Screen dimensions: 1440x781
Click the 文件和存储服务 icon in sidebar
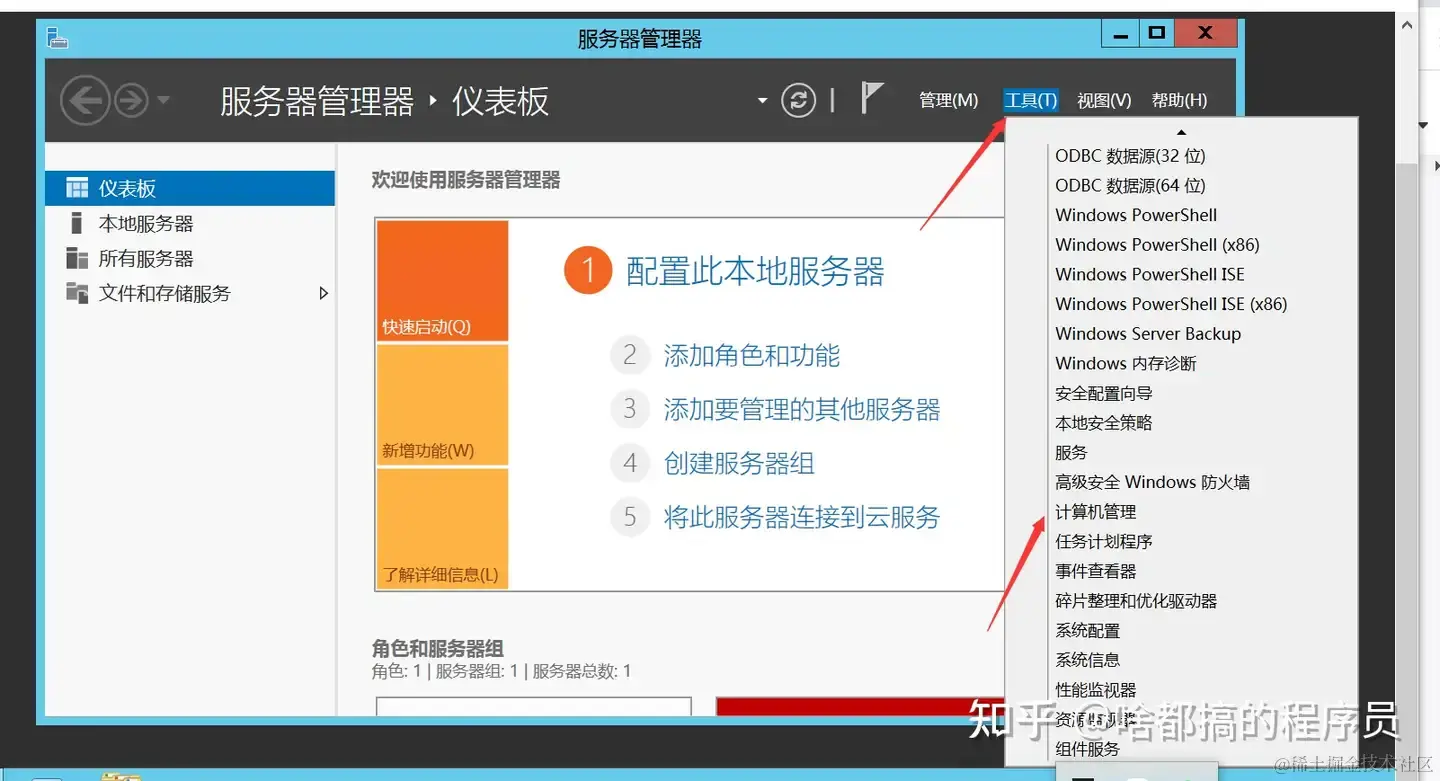pos(76,293)
